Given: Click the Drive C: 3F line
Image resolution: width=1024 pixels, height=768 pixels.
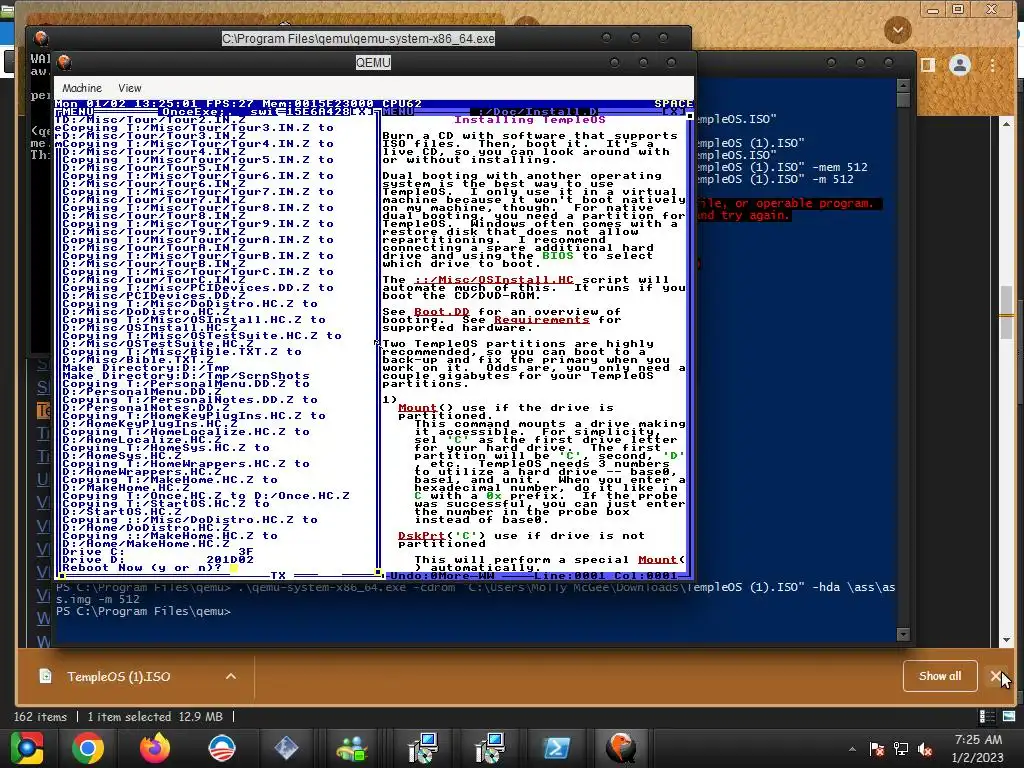Looking at the screenshot, I should click(x=157, y=552).
